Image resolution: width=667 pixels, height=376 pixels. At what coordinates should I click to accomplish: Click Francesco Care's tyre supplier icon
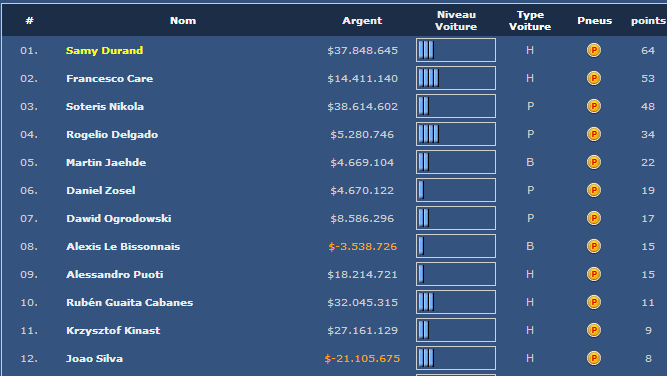594,78
